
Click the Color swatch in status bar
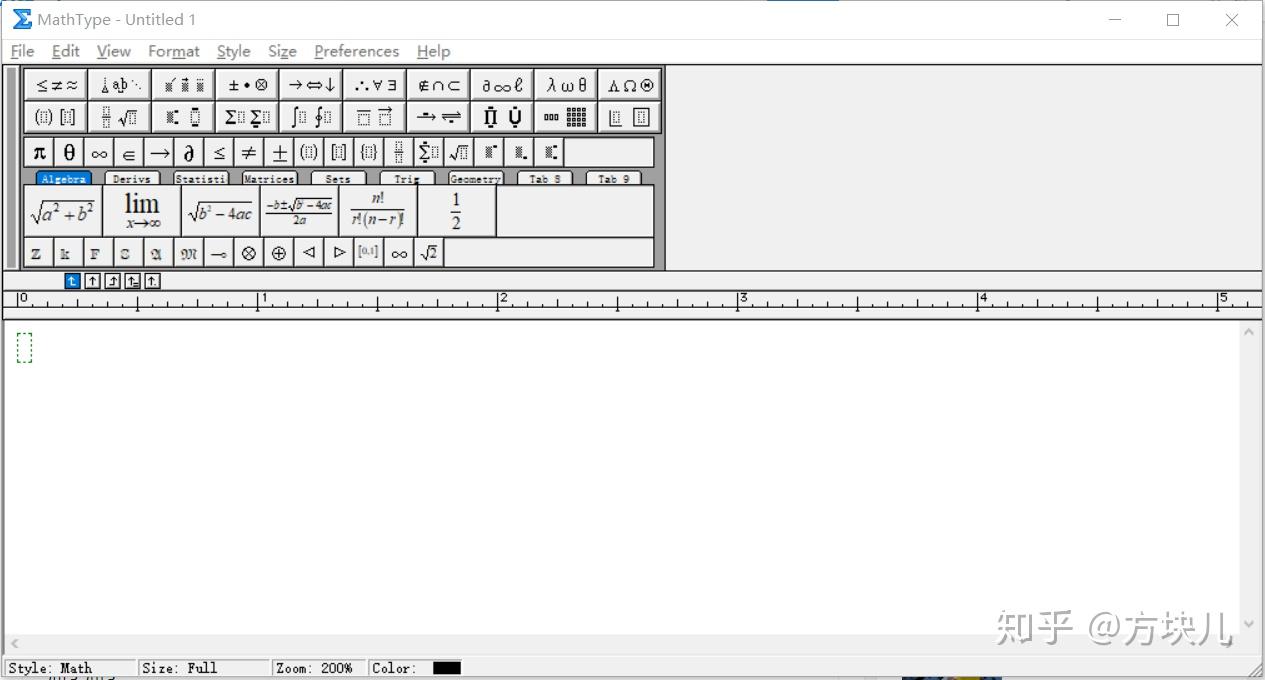pos(447,668)
